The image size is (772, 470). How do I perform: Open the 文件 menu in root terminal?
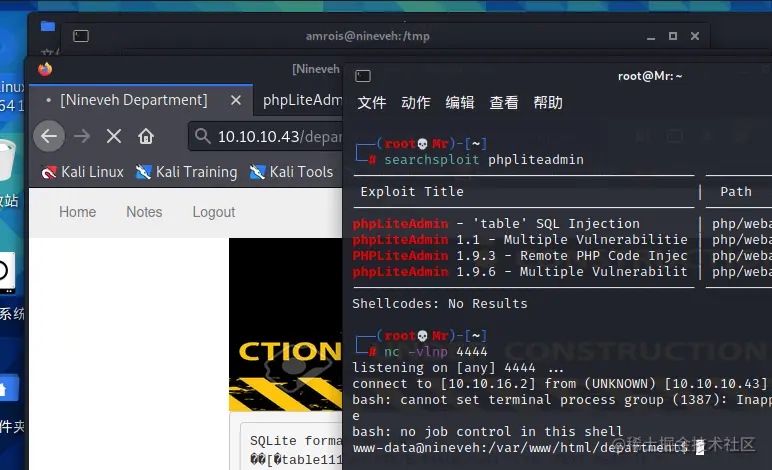[x=372, y=102]
